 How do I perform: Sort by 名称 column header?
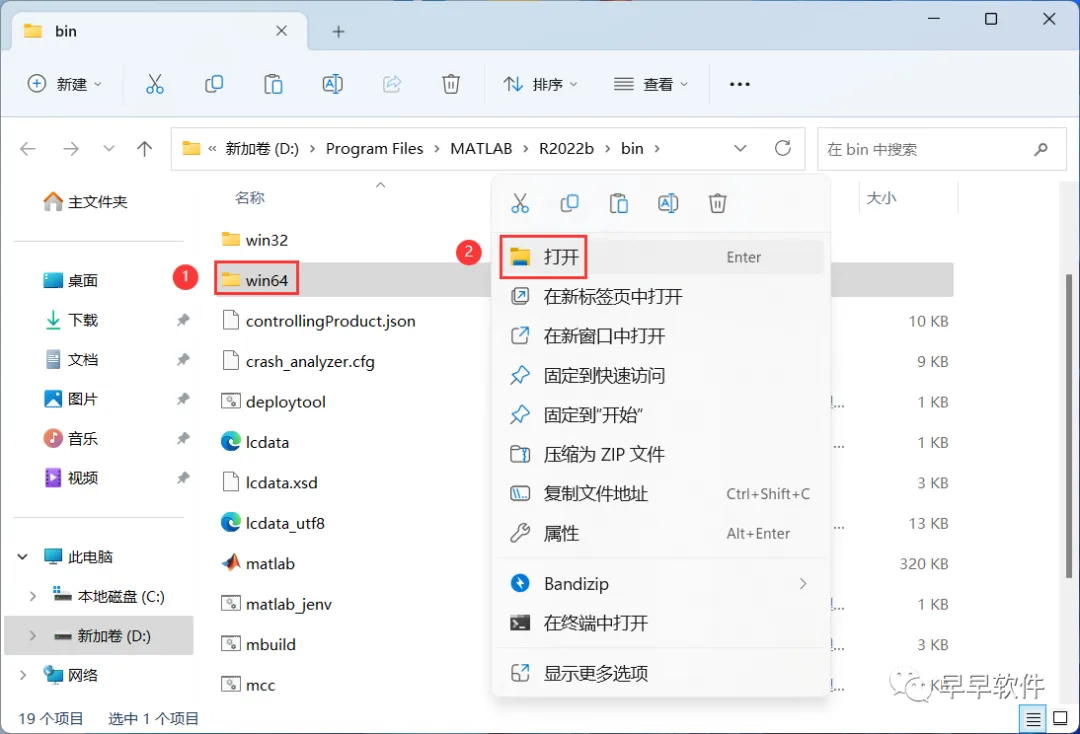tap(249, 198)
